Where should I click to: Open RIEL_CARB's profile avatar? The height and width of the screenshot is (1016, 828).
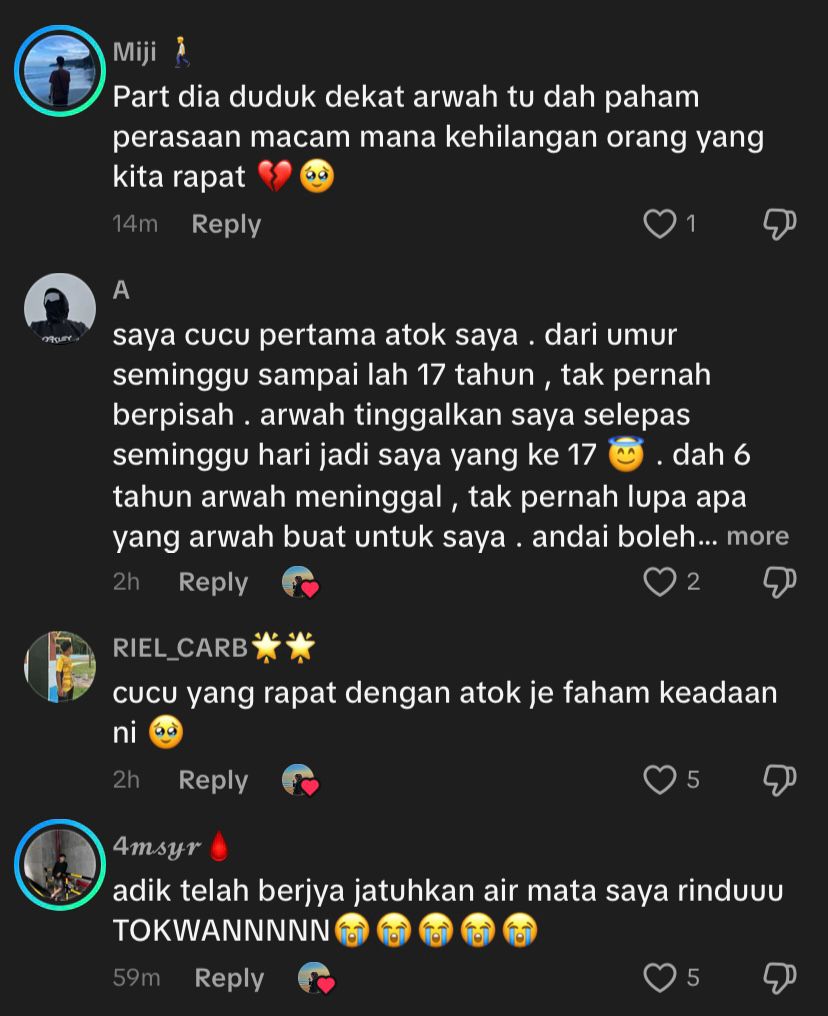pos(60,667)
